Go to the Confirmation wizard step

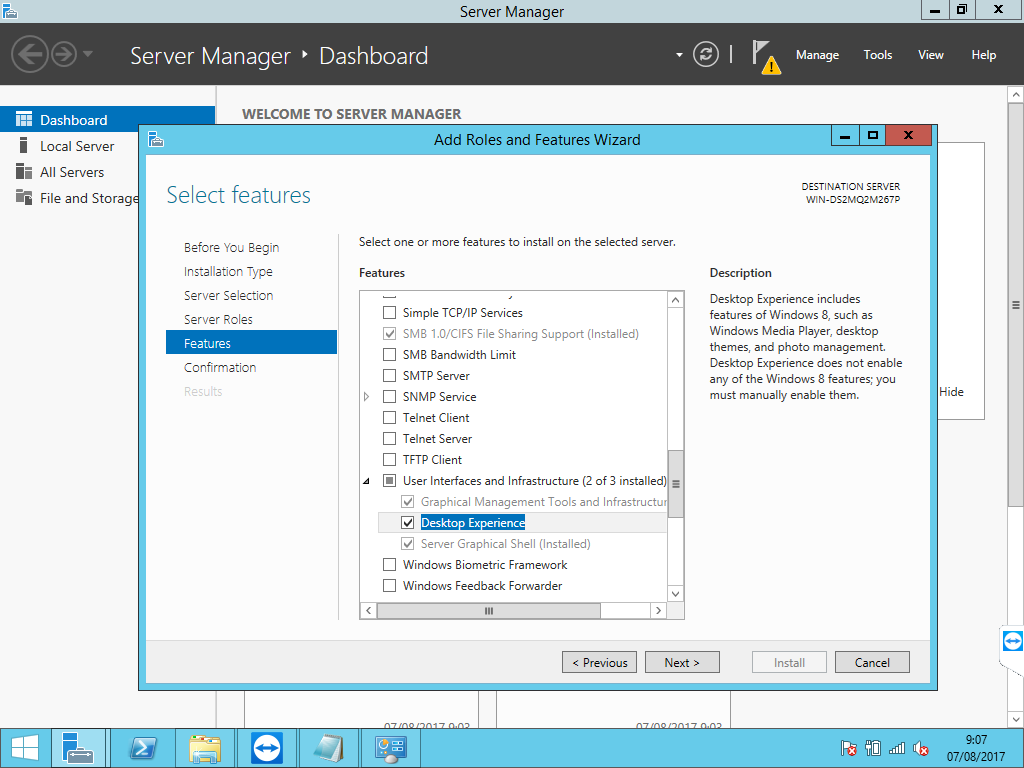pyautogui.click(x=220, y=367)
